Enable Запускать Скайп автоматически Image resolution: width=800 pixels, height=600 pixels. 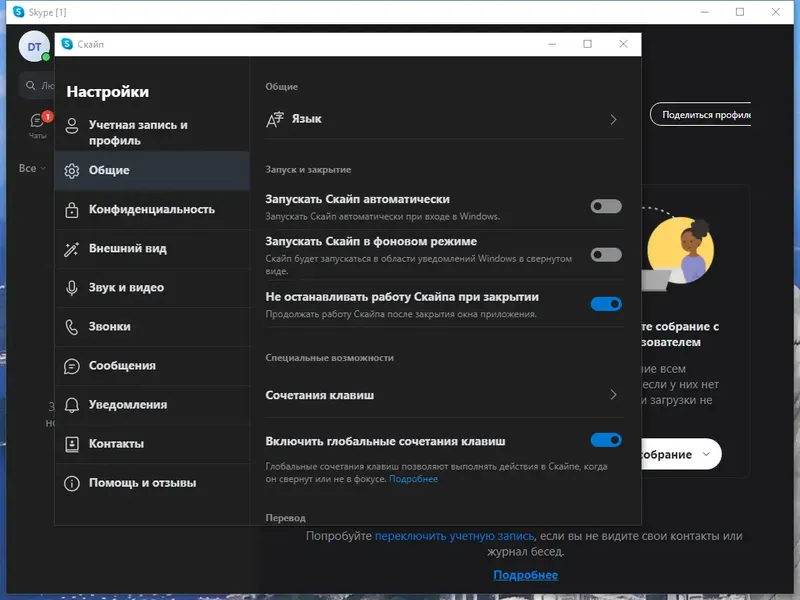[606, 204]
